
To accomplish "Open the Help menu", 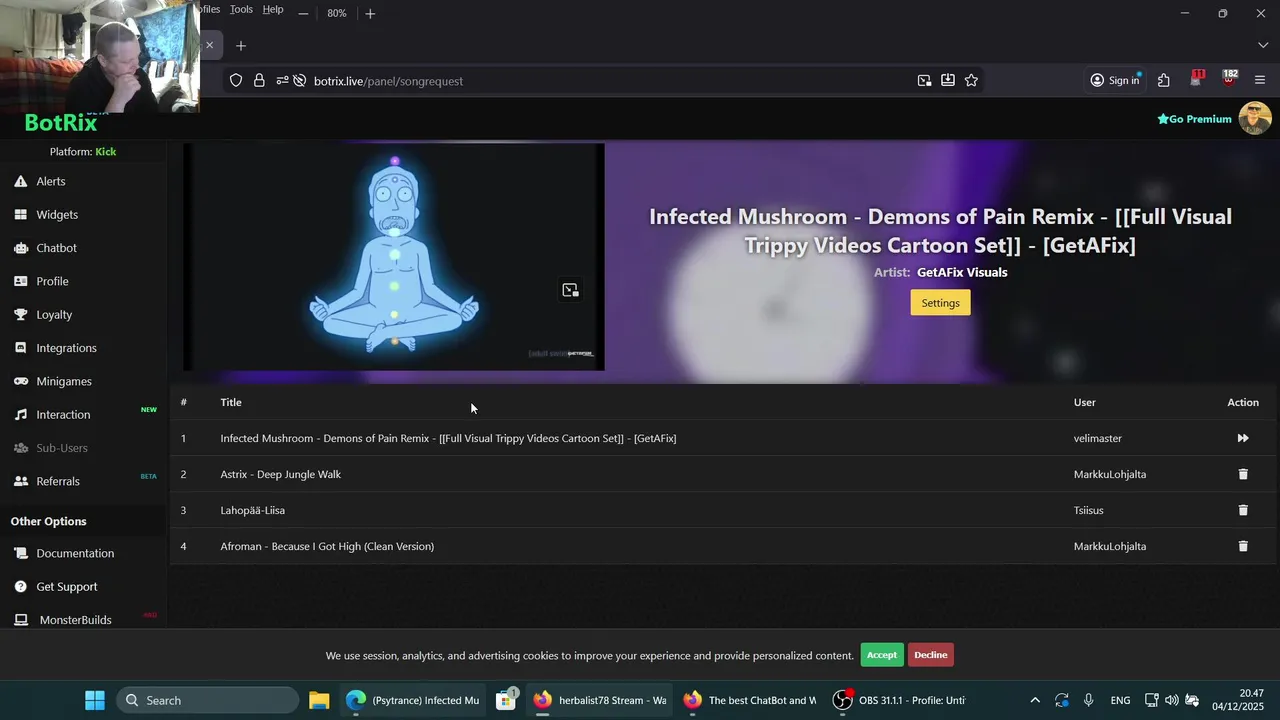I will pyautogui.click(x=273, y=9).
